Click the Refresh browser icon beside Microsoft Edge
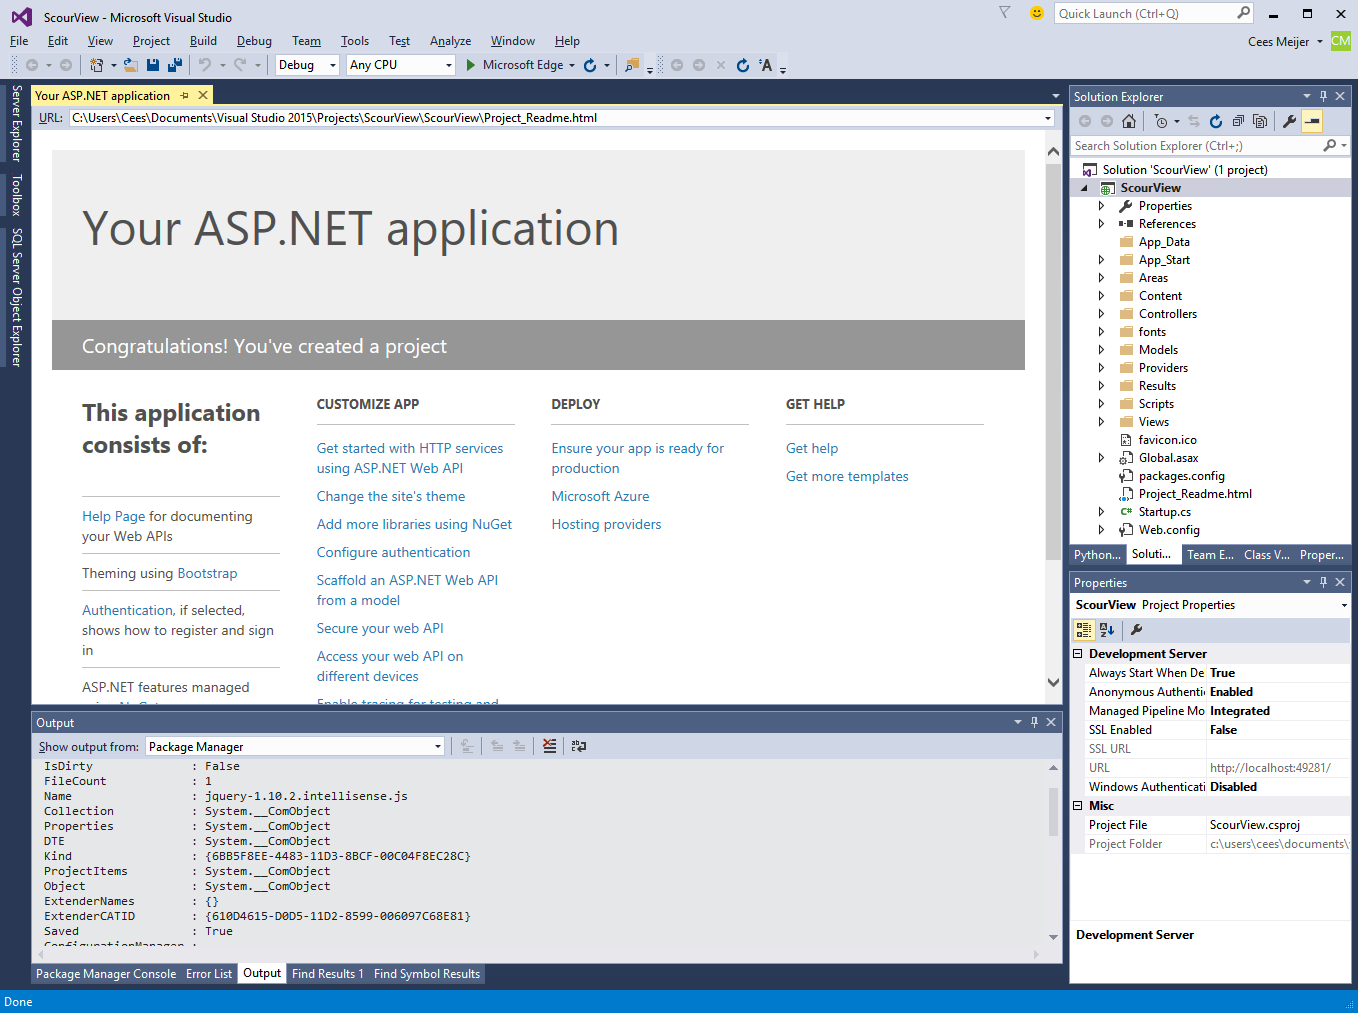Screen dimensions: 1358x1013 click(x=590, y=65)
